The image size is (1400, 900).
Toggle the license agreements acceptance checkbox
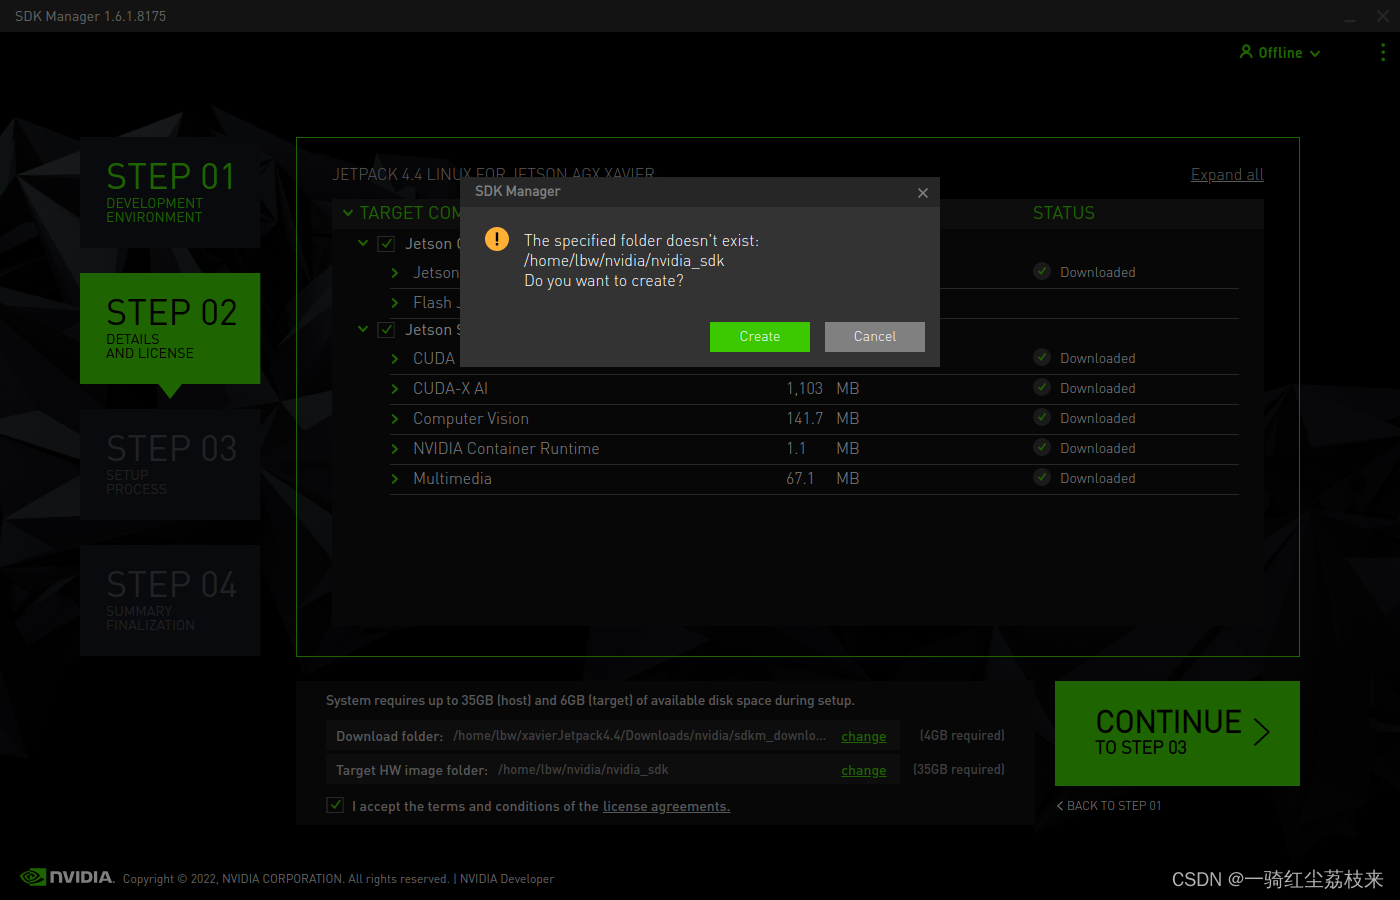pos(335,805)
